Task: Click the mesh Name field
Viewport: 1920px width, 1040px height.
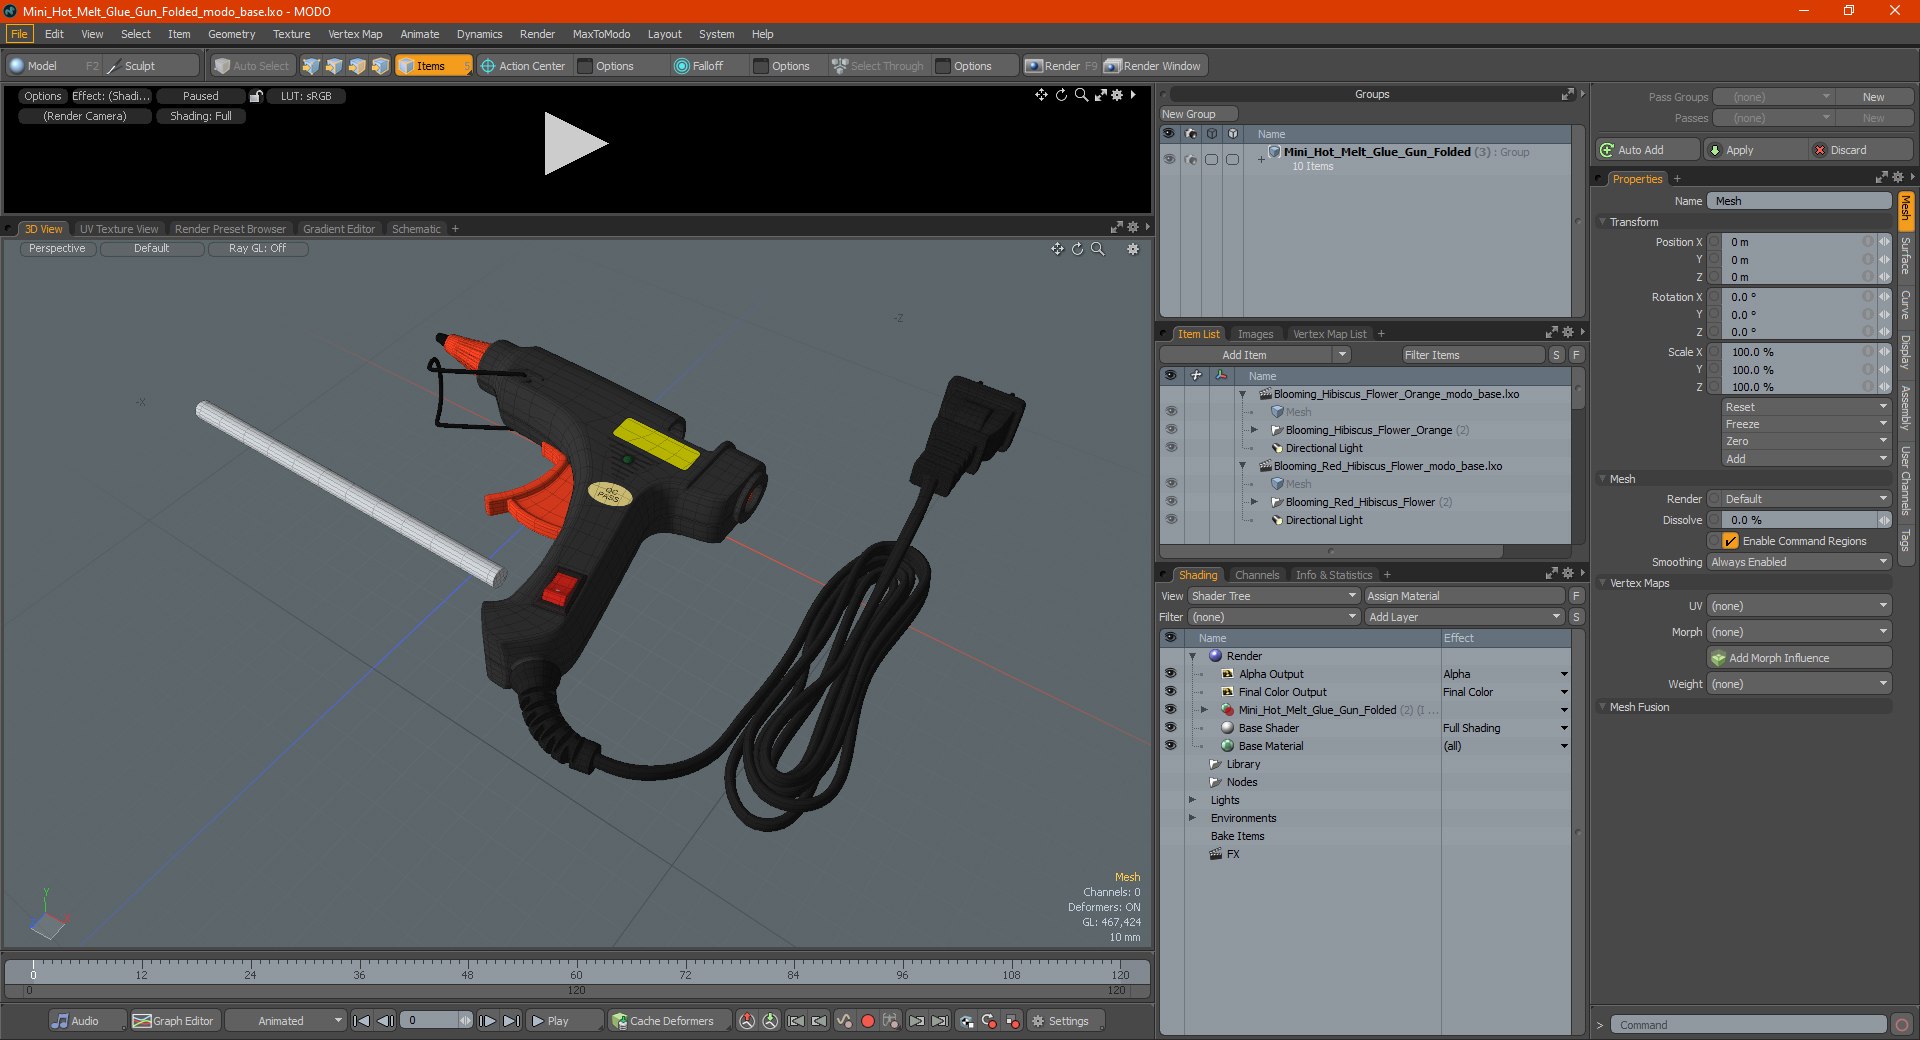Action: coord(1799,201)
